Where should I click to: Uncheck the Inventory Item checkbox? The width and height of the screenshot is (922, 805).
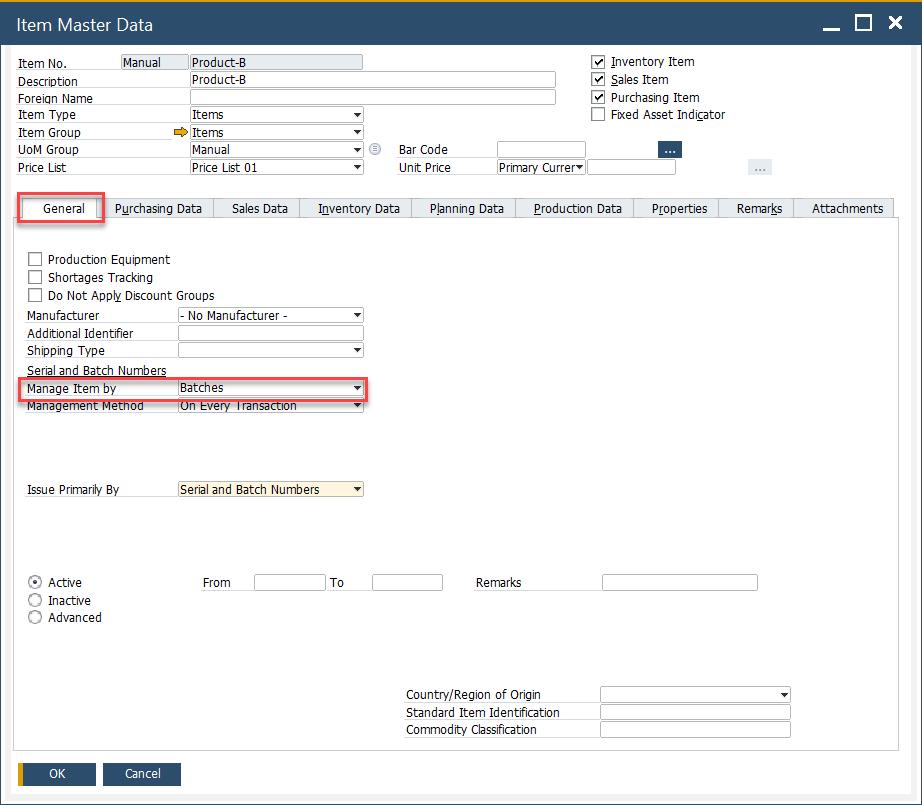[597, 62]
